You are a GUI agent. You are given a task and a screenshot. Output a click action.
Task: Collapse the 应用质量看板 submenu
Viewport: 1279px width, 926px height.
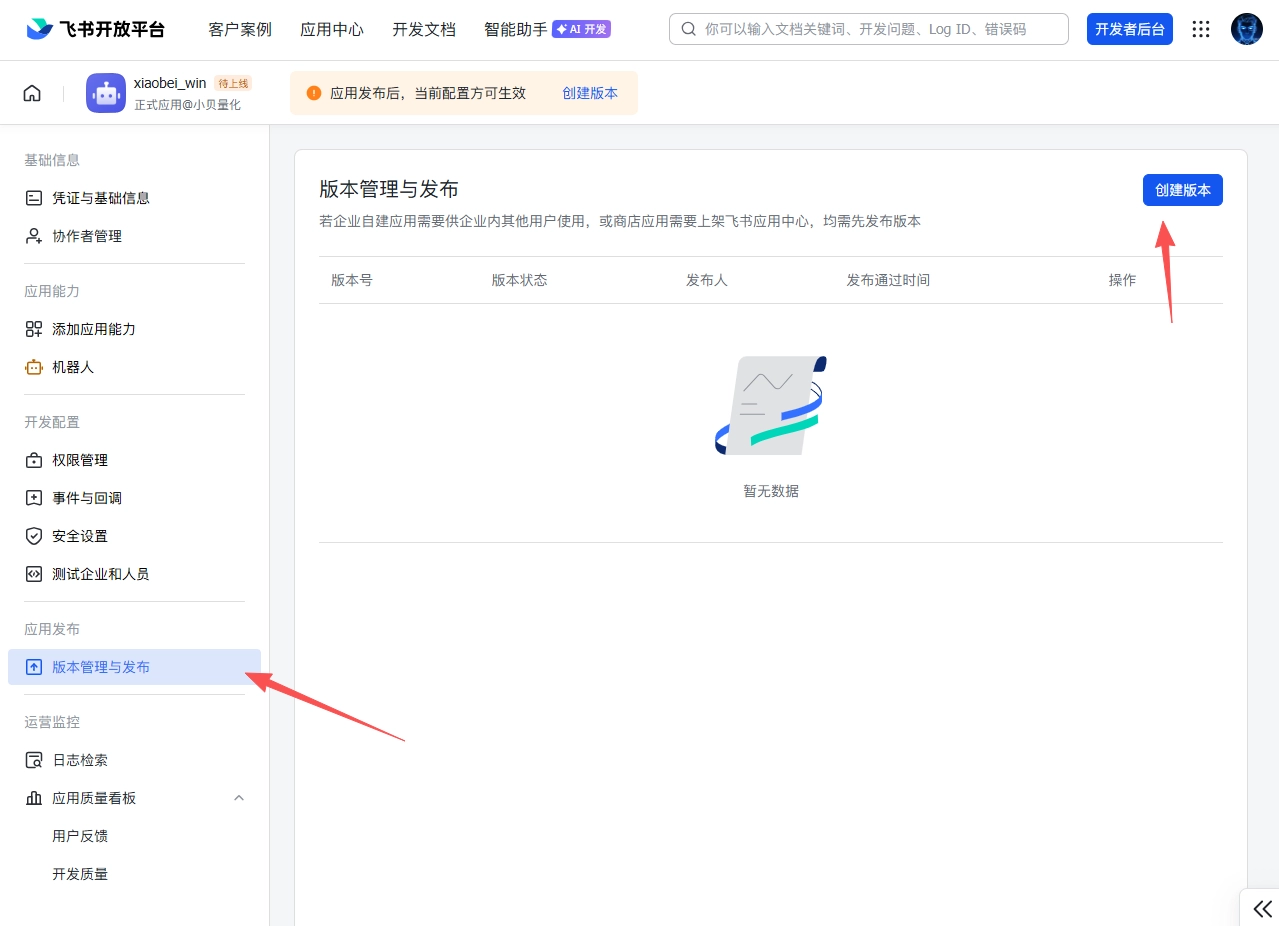[238, 798]
